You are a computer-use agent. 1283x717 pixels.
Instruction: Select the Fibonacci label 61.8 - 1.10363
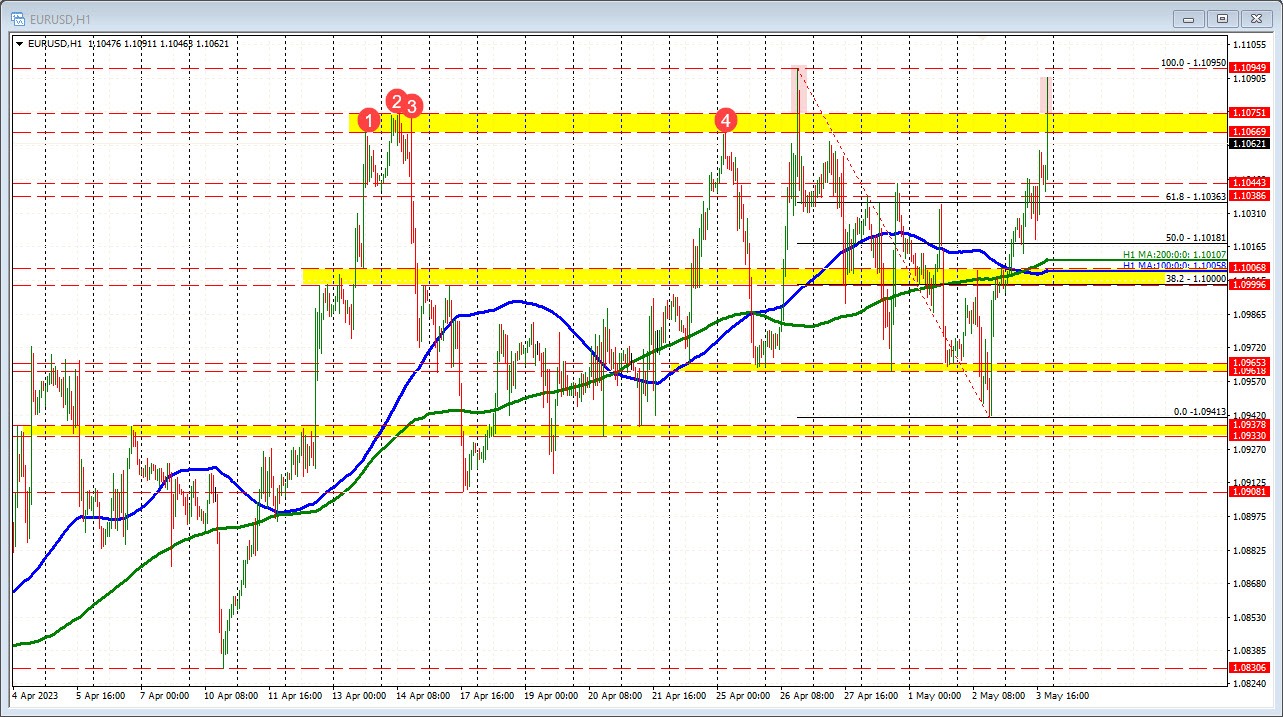pos(1196,197)
